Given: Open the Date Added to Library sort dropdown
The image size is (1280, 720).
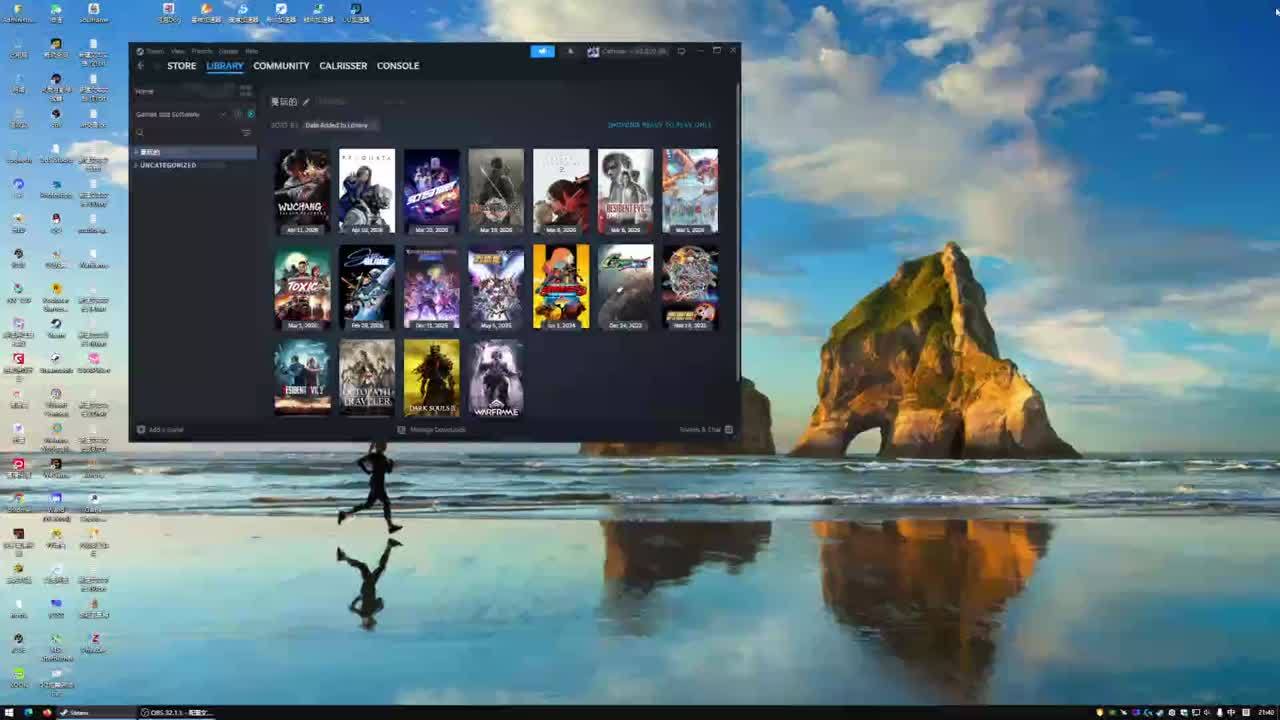Looking at the screenshot, I should [338, 125].
